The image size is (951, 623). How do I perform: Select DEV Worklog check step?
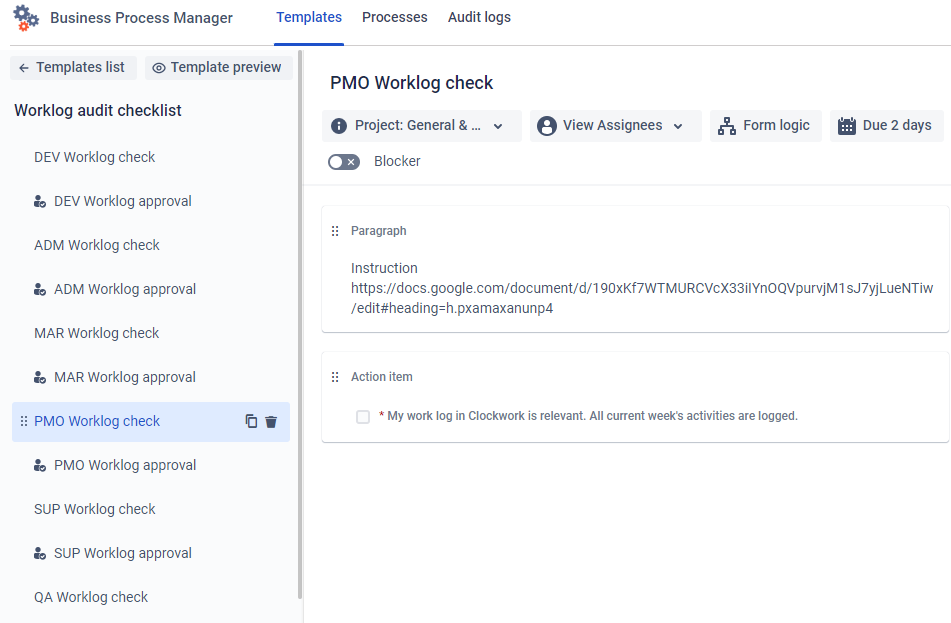(x=95, y=157)
